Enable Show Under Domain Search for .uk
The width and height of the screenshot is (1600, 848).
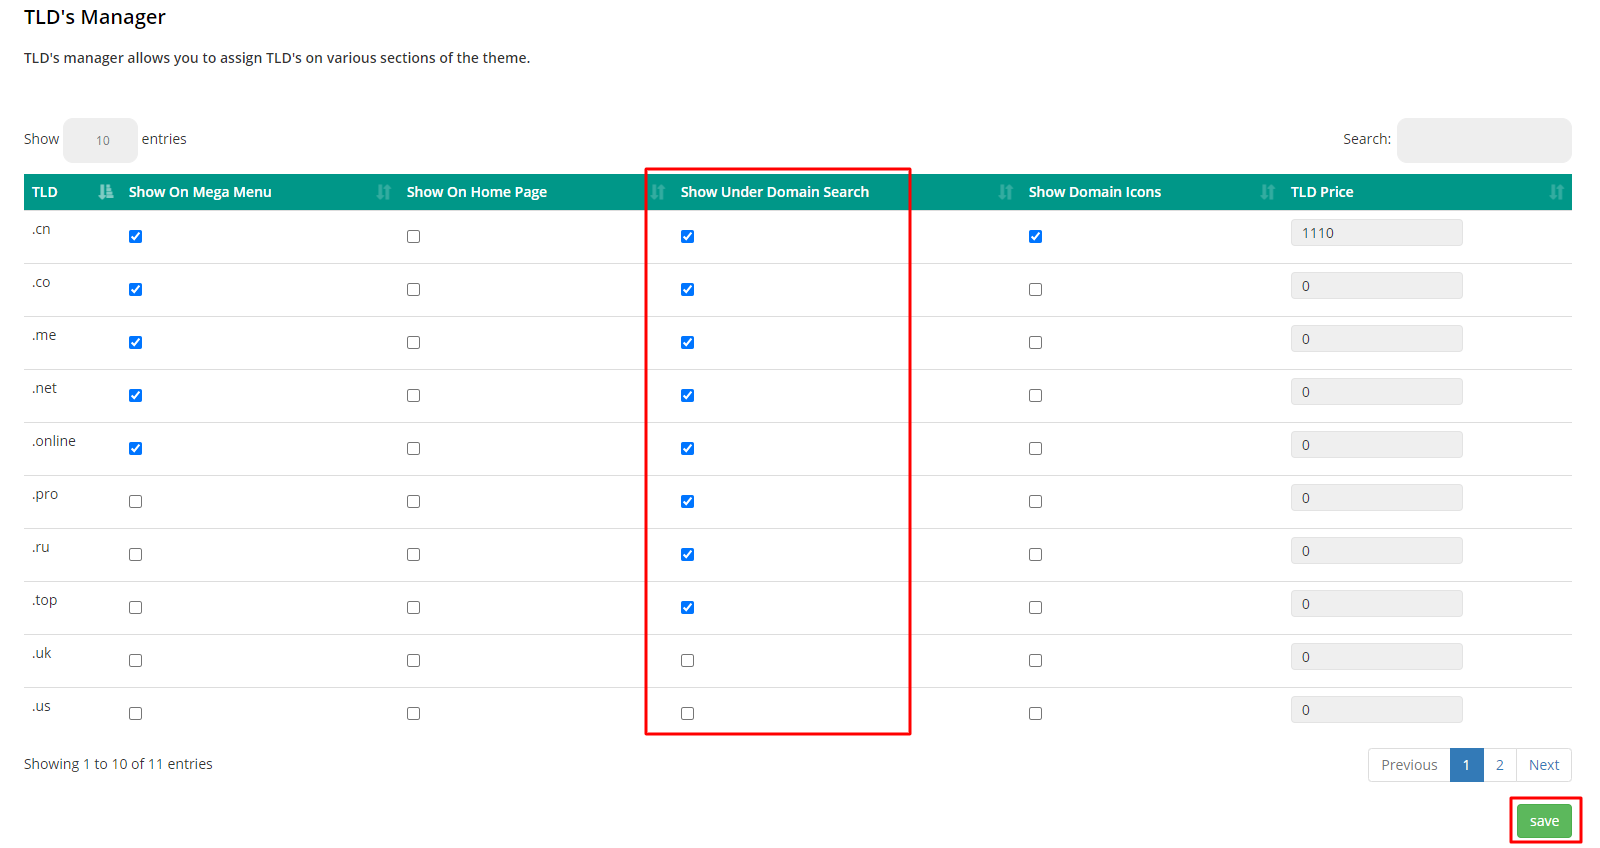click(x=687, y=661)
